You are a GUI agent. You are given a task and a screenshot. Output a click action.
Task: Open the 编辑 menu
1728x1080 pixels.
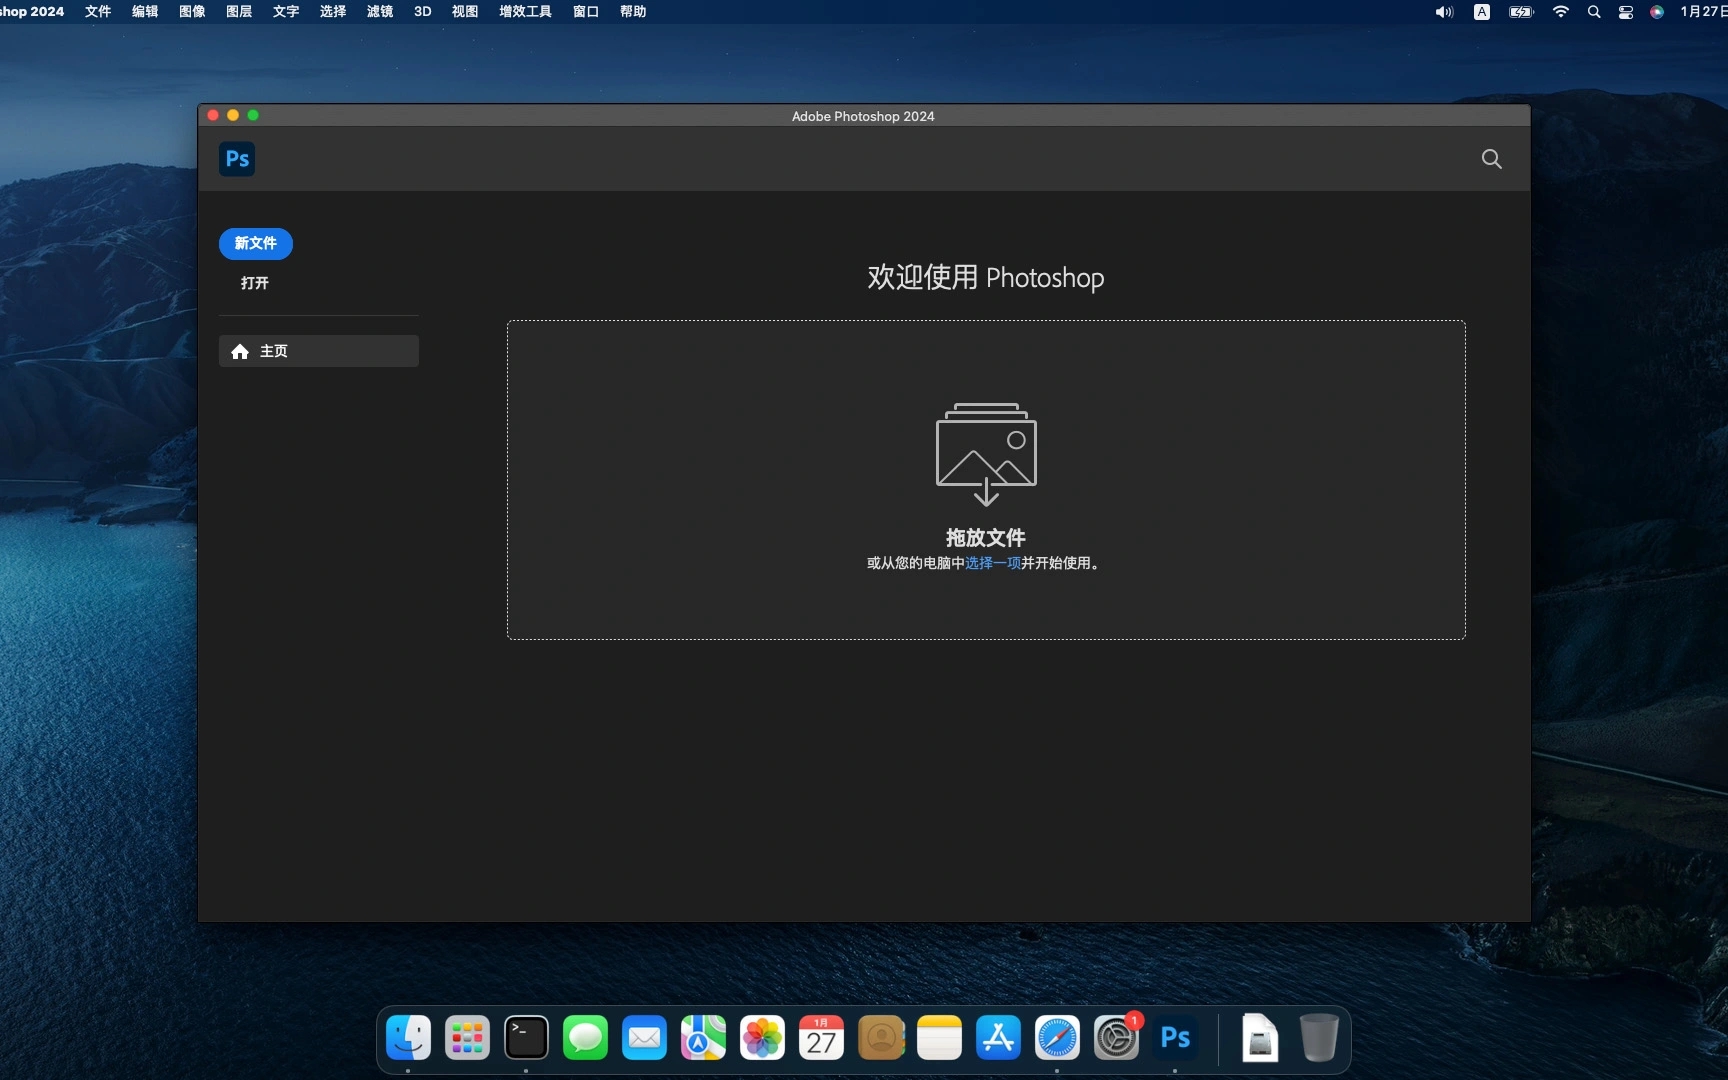pos(145,12)
